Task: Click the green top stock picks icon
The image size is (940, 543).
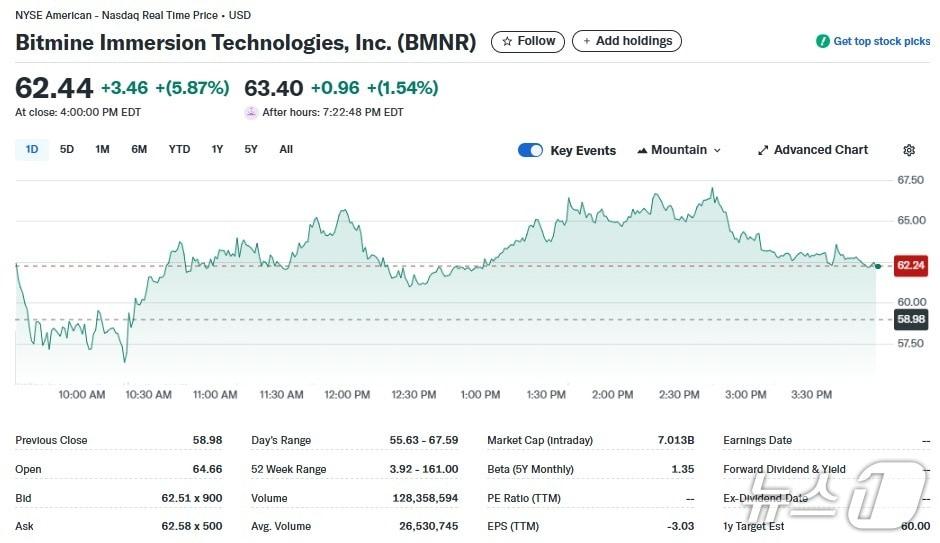Action: click(x=822, y=41)
